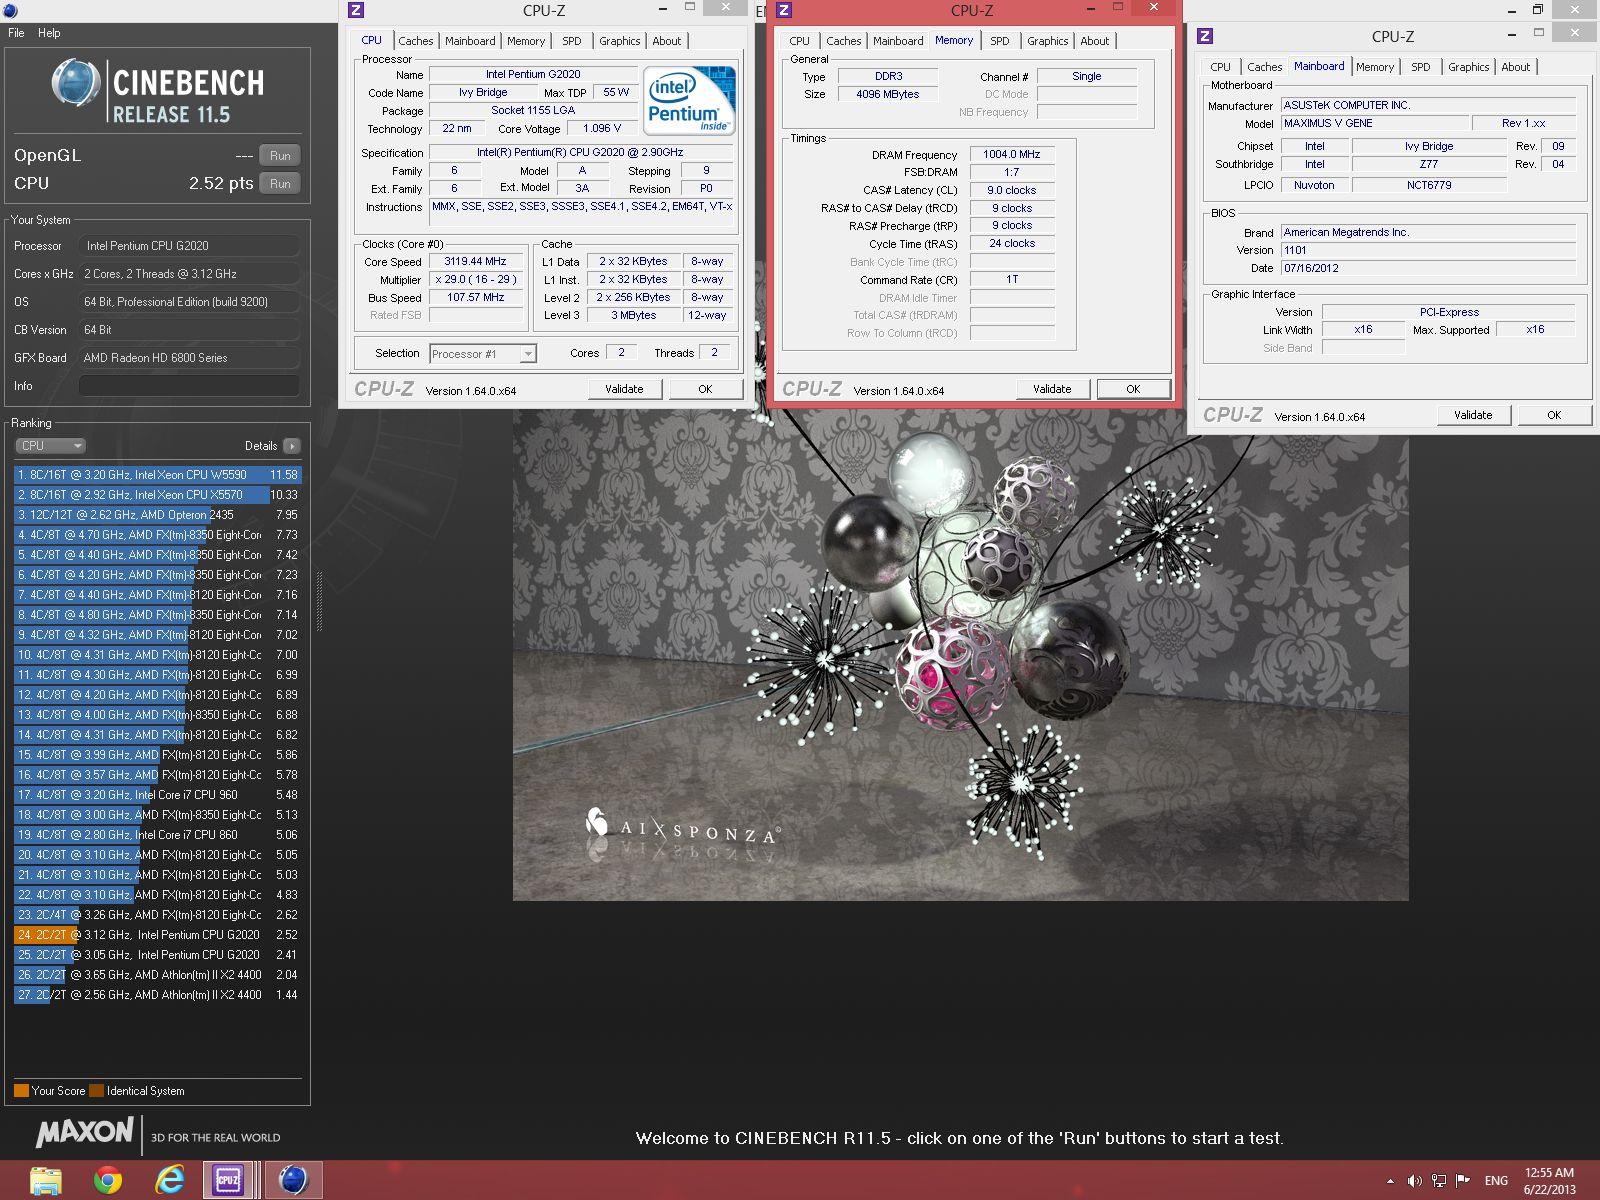This screenshot has height=1200, width=1600.
Task: Select your score Pentium G2020 2.52 entry
Action: tap(157, 935)
